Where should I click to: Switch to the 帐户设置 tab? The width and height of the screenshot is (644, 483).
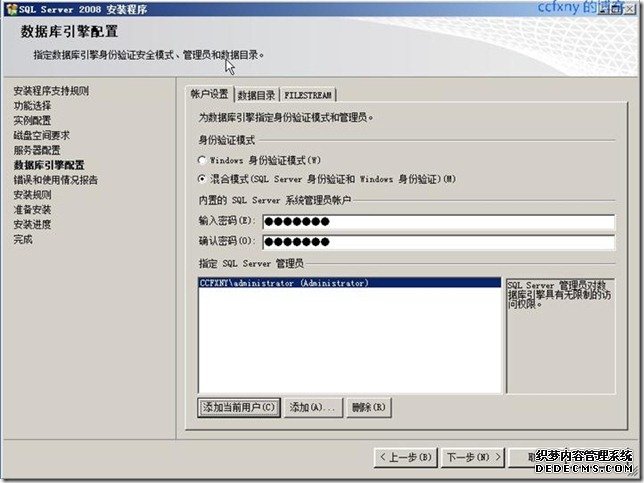pyautogui.click(x=209, y=94)
